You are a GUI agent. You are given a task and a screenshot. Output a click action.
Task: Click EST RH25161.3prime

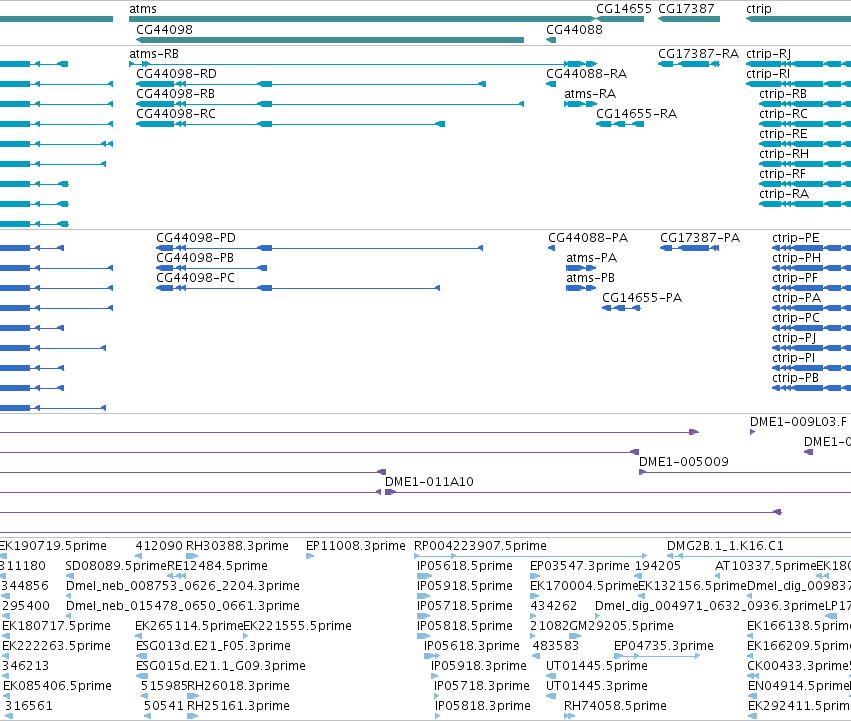pos(193,716)
